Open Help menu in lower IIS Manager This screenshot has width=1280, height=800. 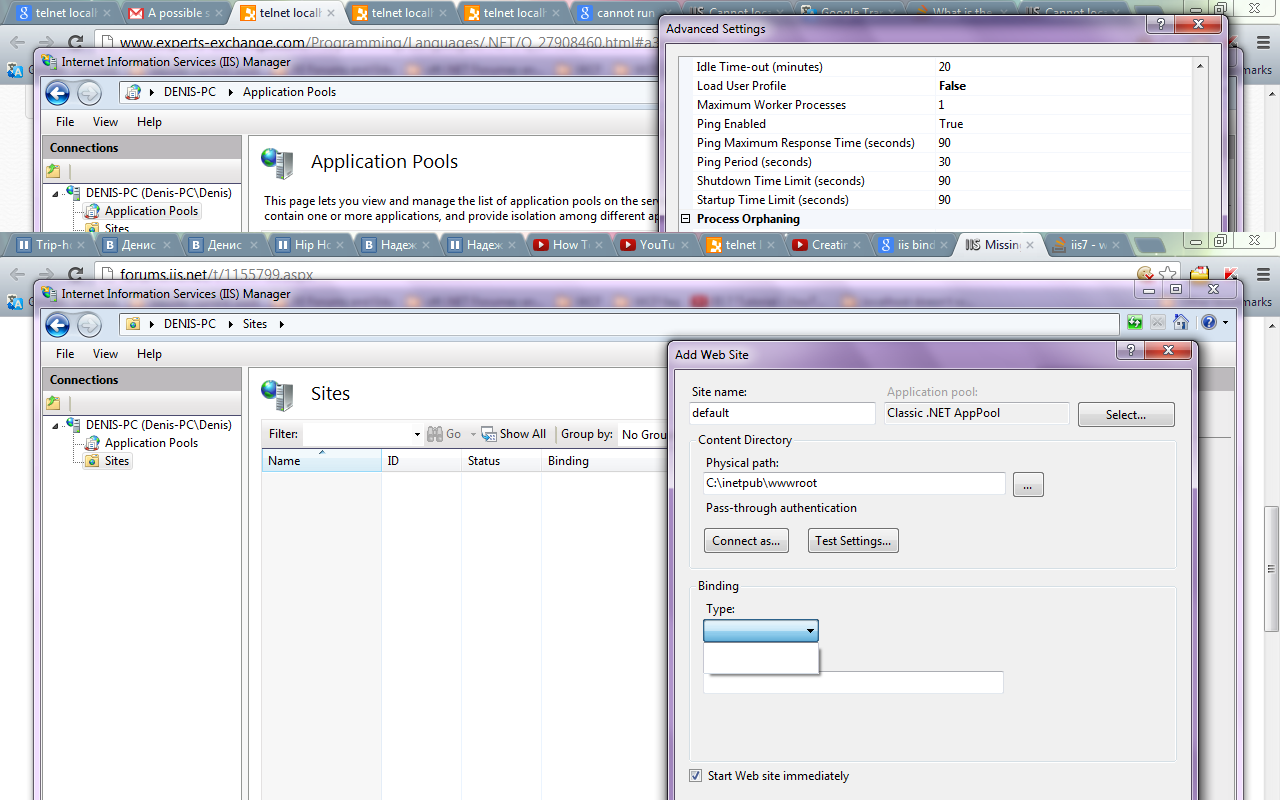click(x=149, y=354)
